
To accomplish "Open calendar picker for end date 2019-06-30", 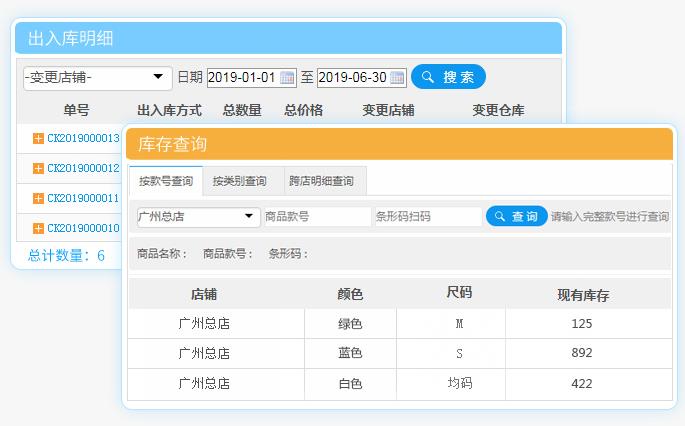I will [397, 78].
